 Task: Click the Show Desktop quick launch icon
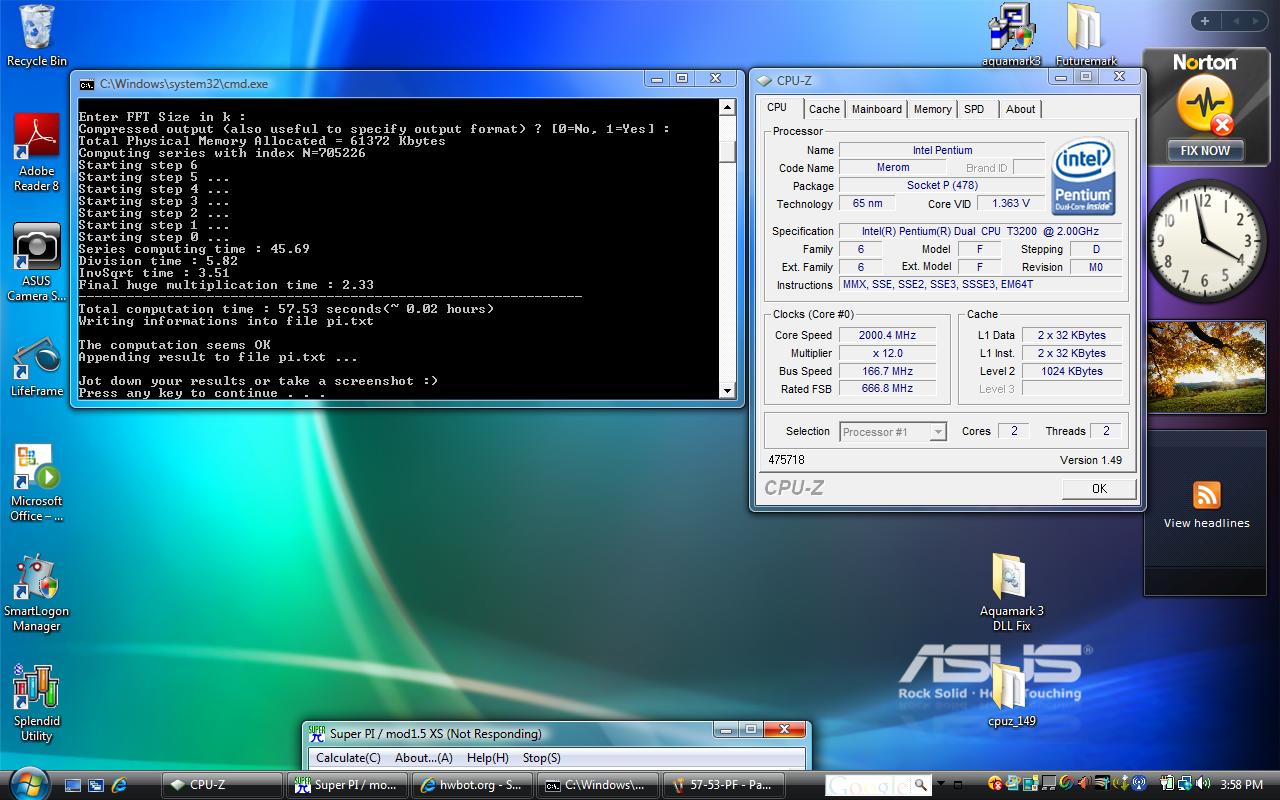point(73,785)
